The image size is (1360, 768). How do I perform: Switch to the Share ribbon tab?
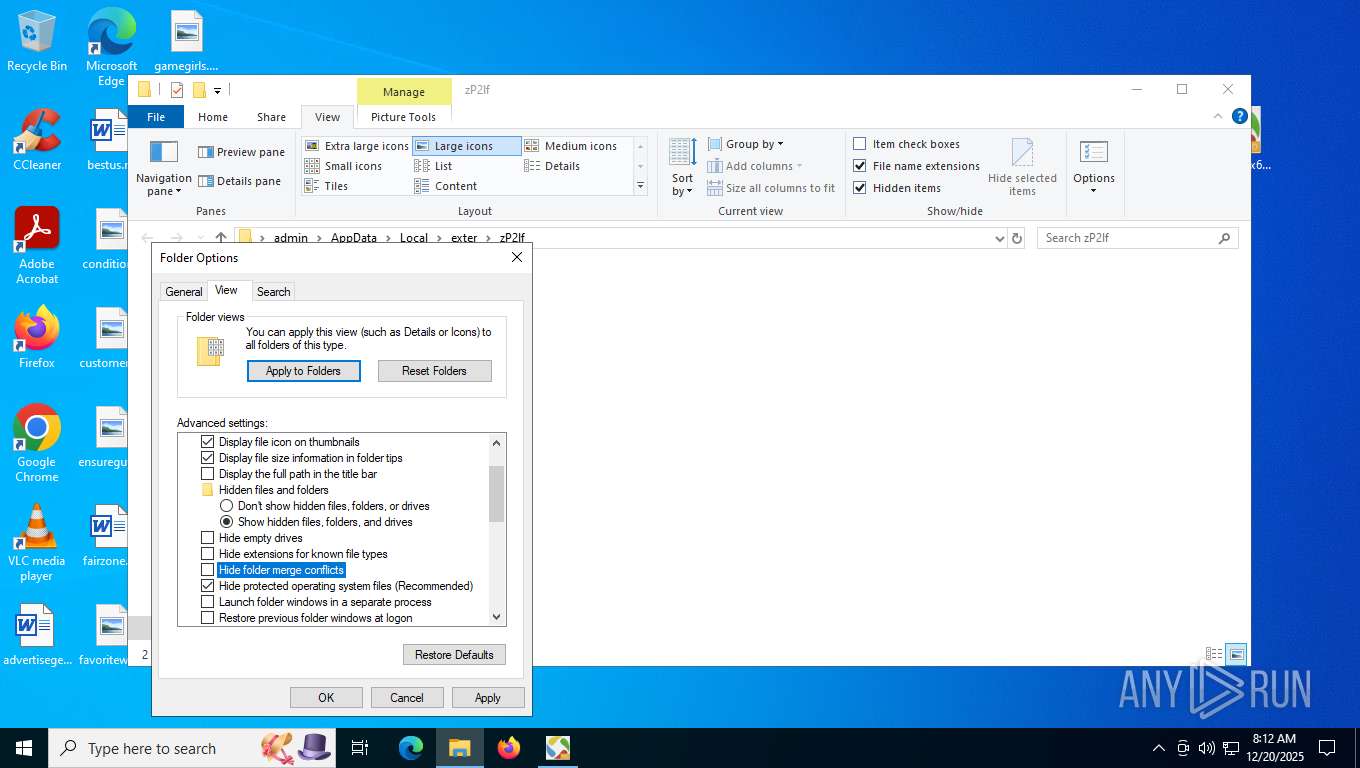271,117
